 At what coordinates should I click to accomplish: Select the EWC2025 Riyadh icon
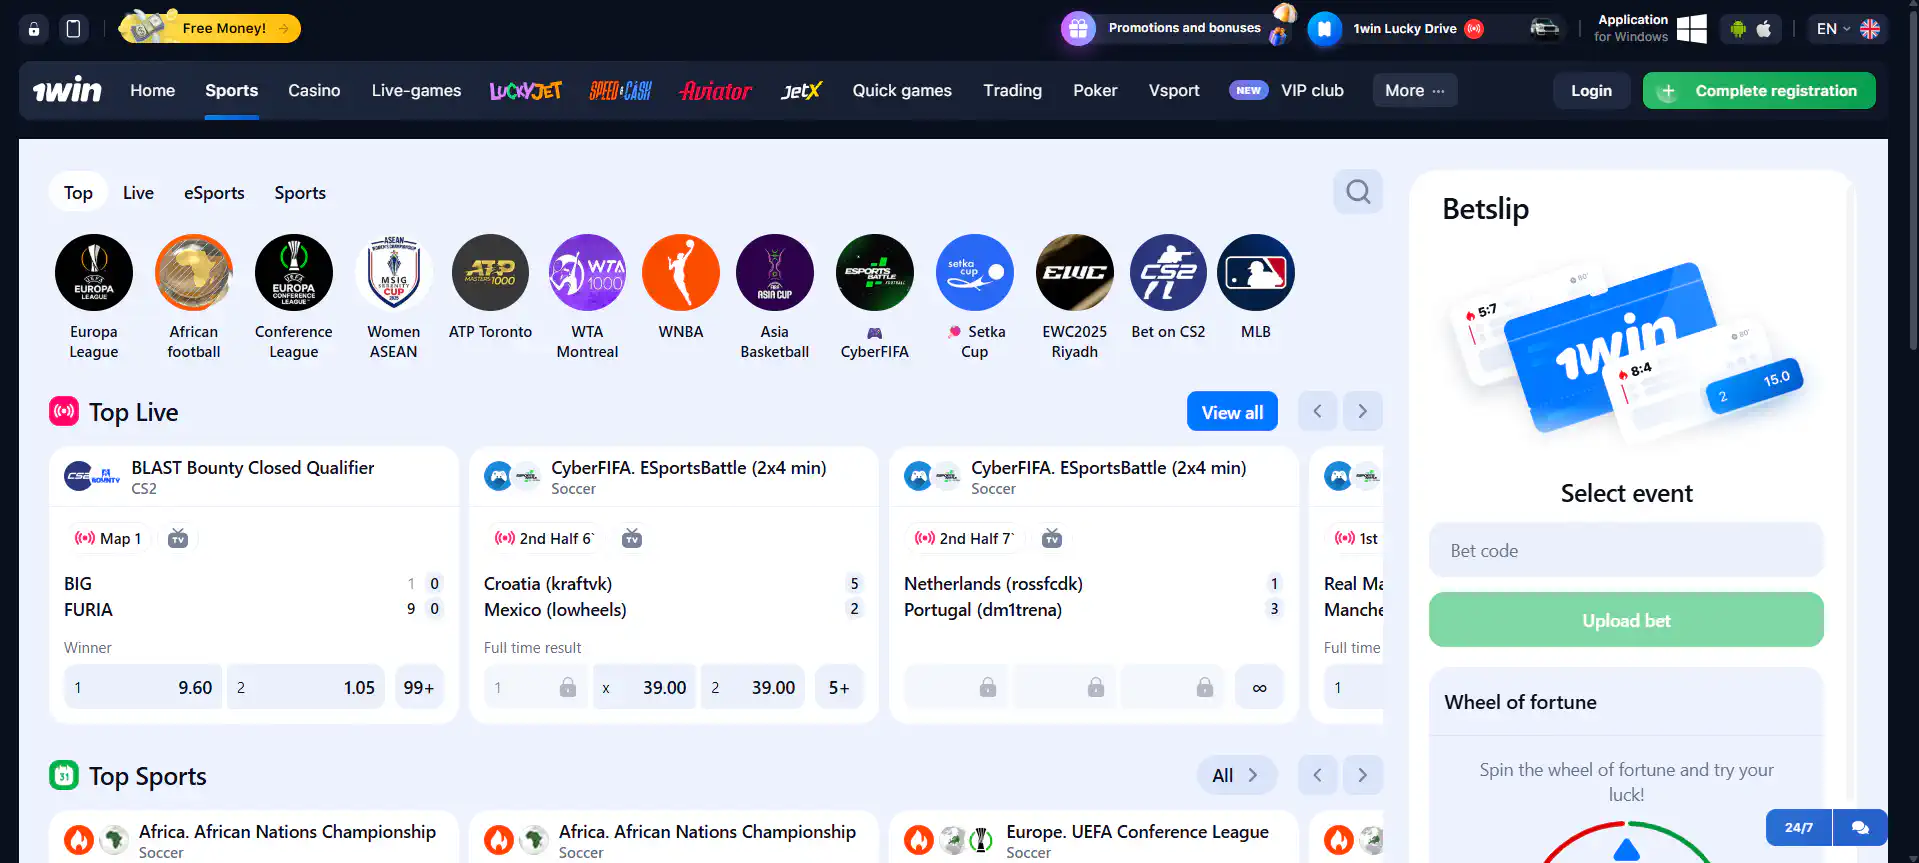(x=1075, y=273)
